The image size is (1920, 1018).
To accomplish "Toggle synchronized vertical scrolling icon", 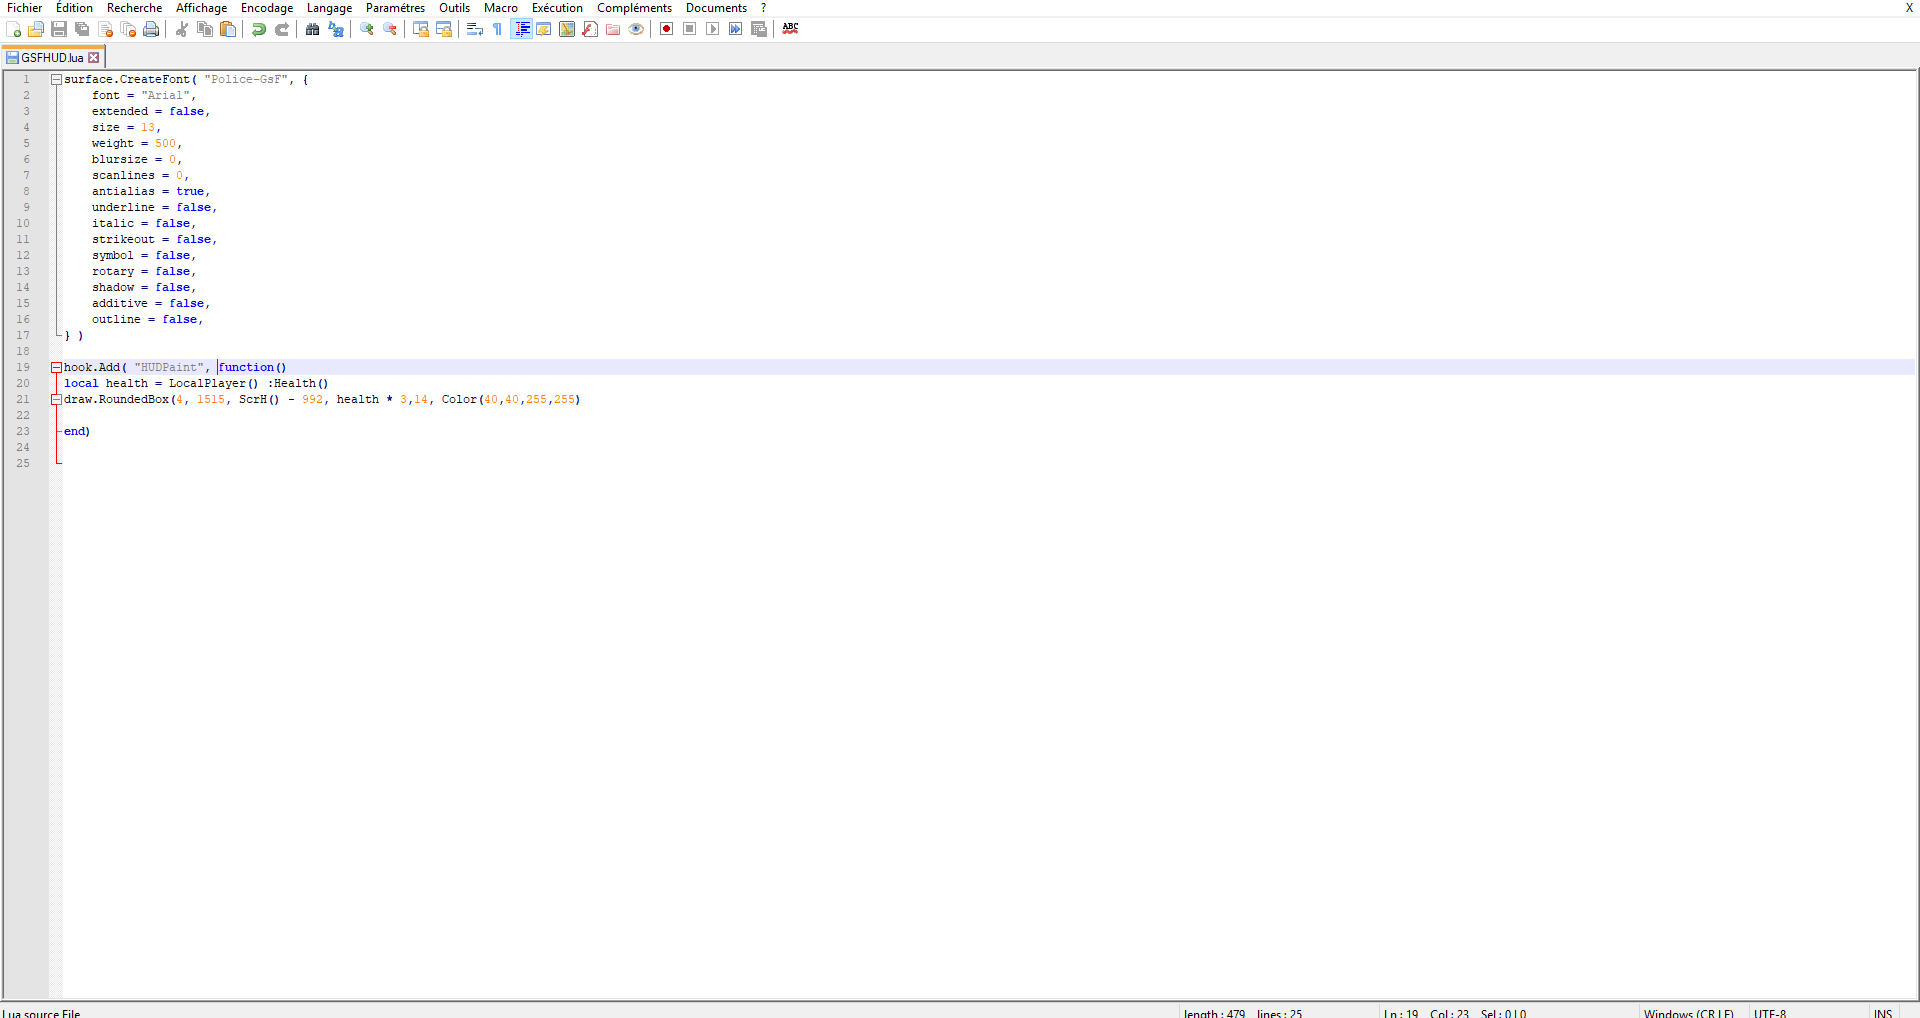I will click(421, 29).
